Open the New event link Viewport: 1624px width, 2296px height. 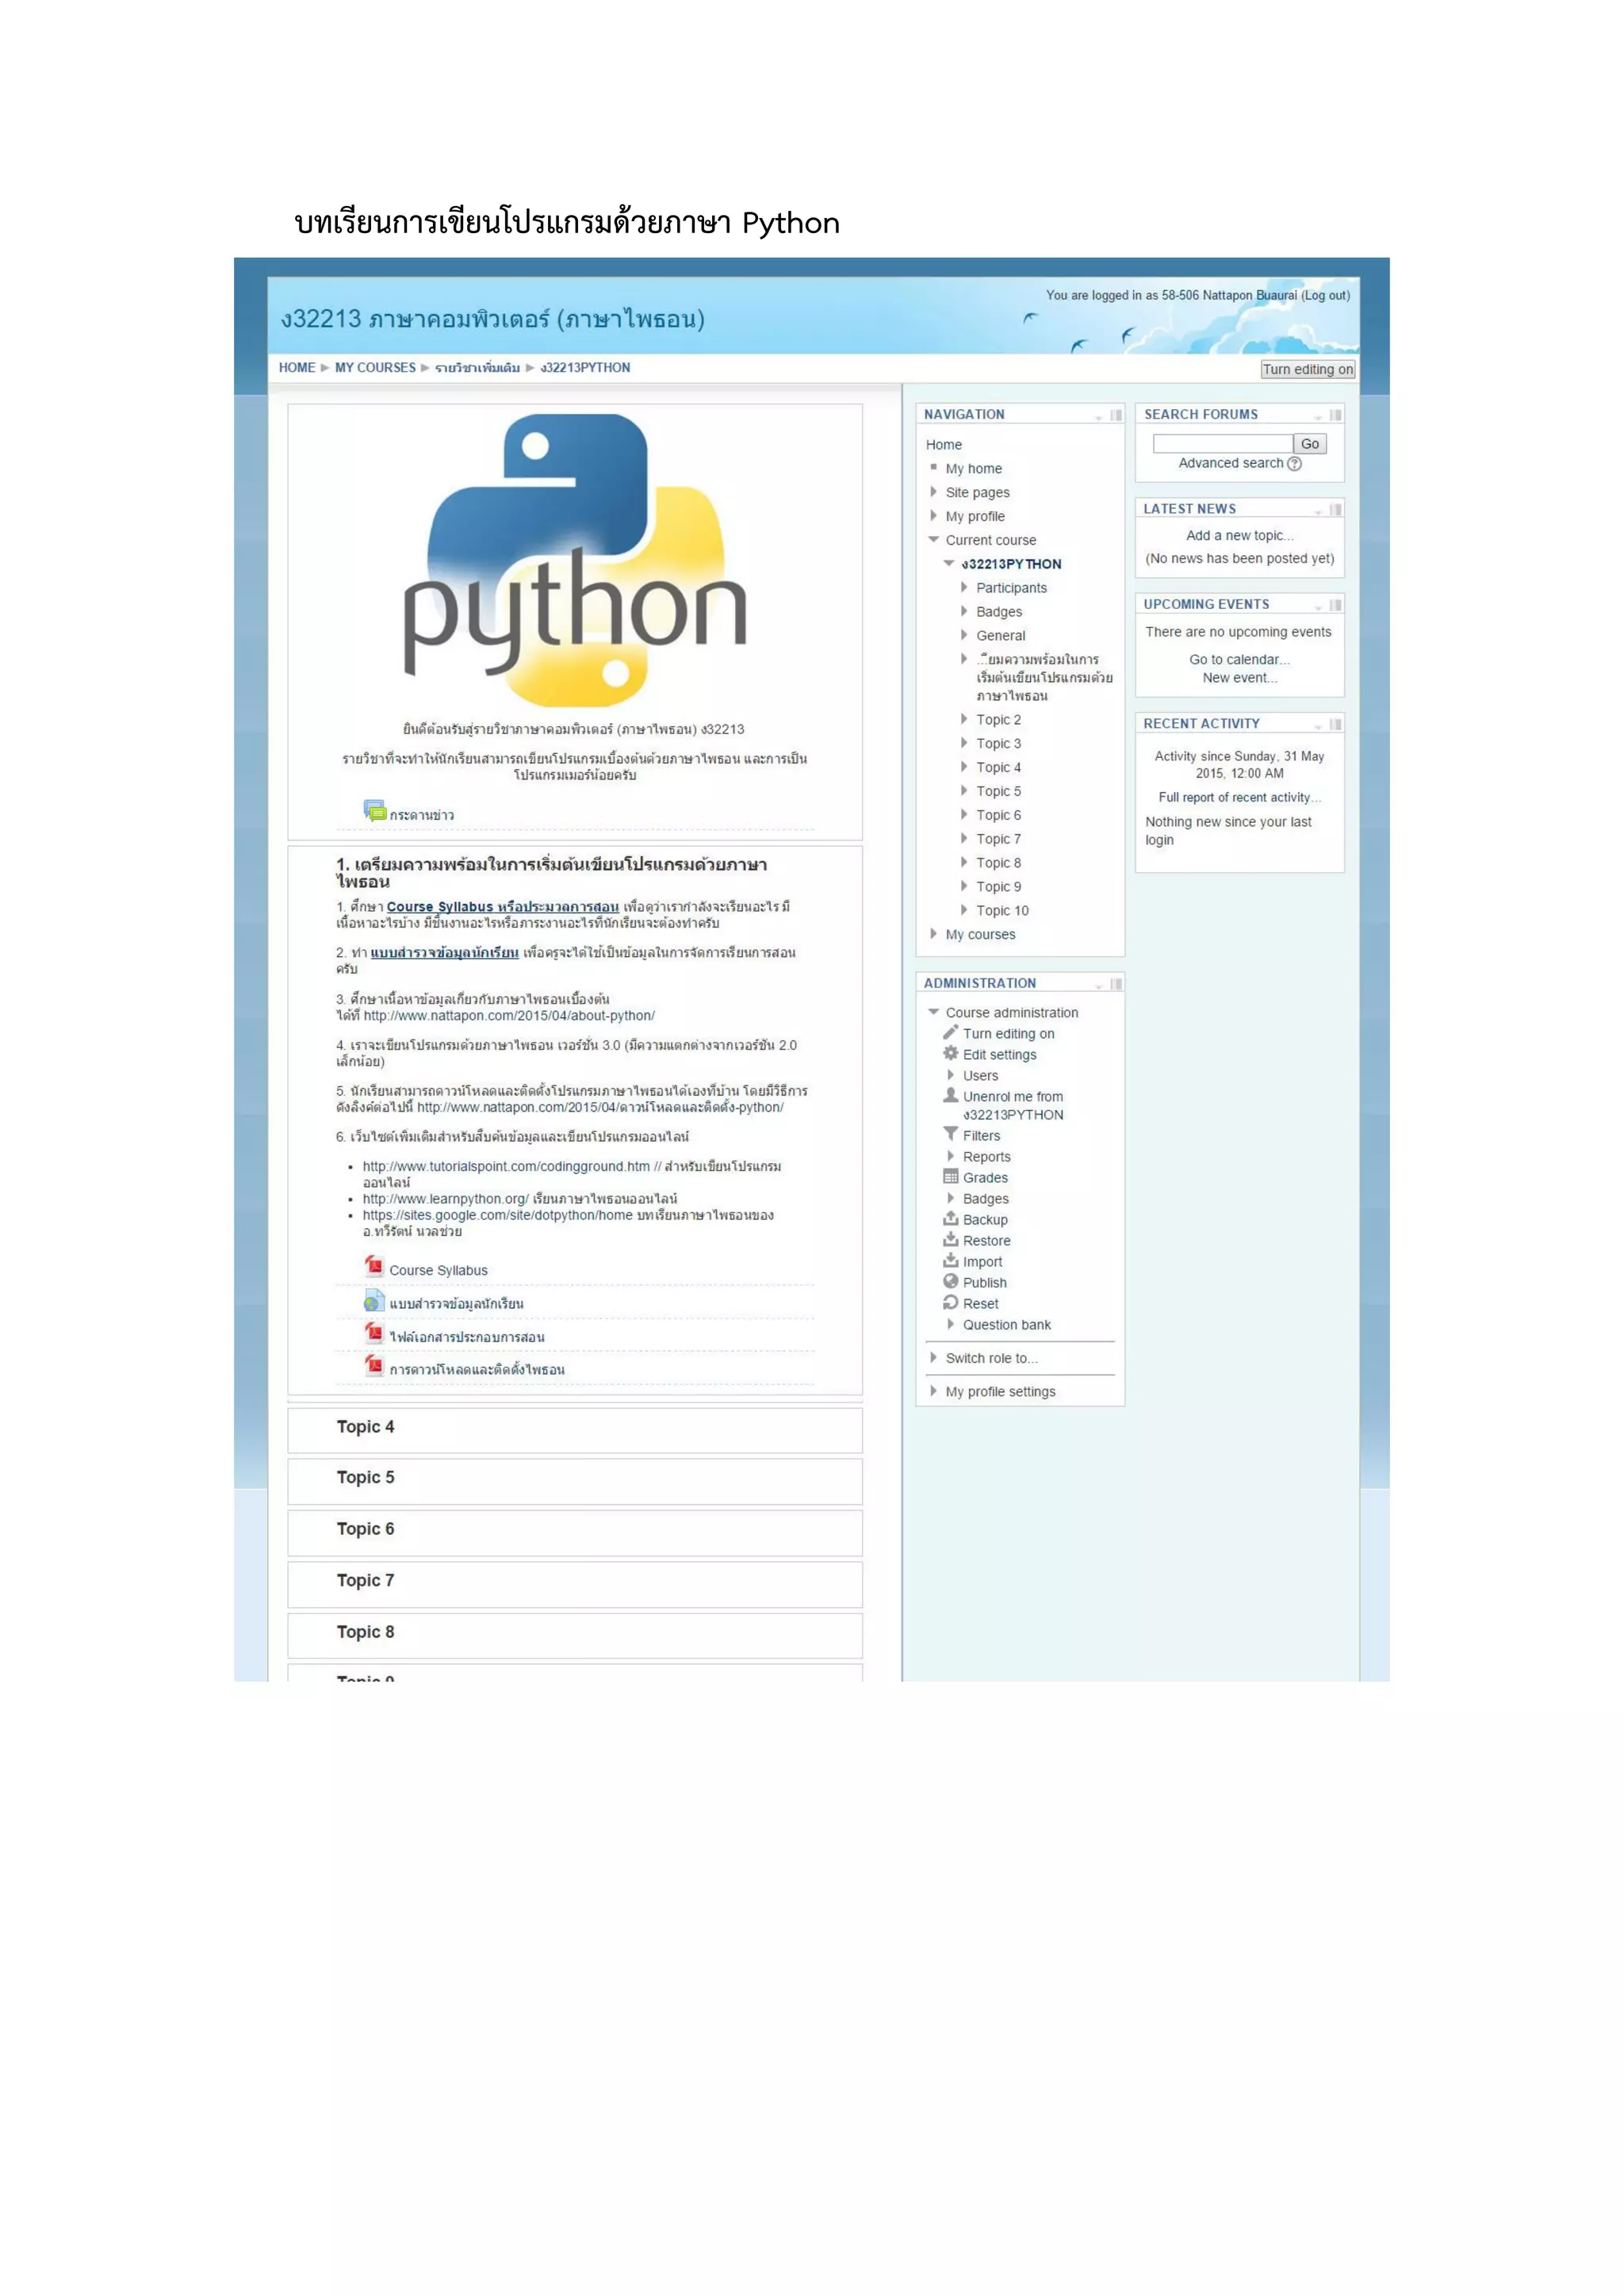(x=1239, y=678)
